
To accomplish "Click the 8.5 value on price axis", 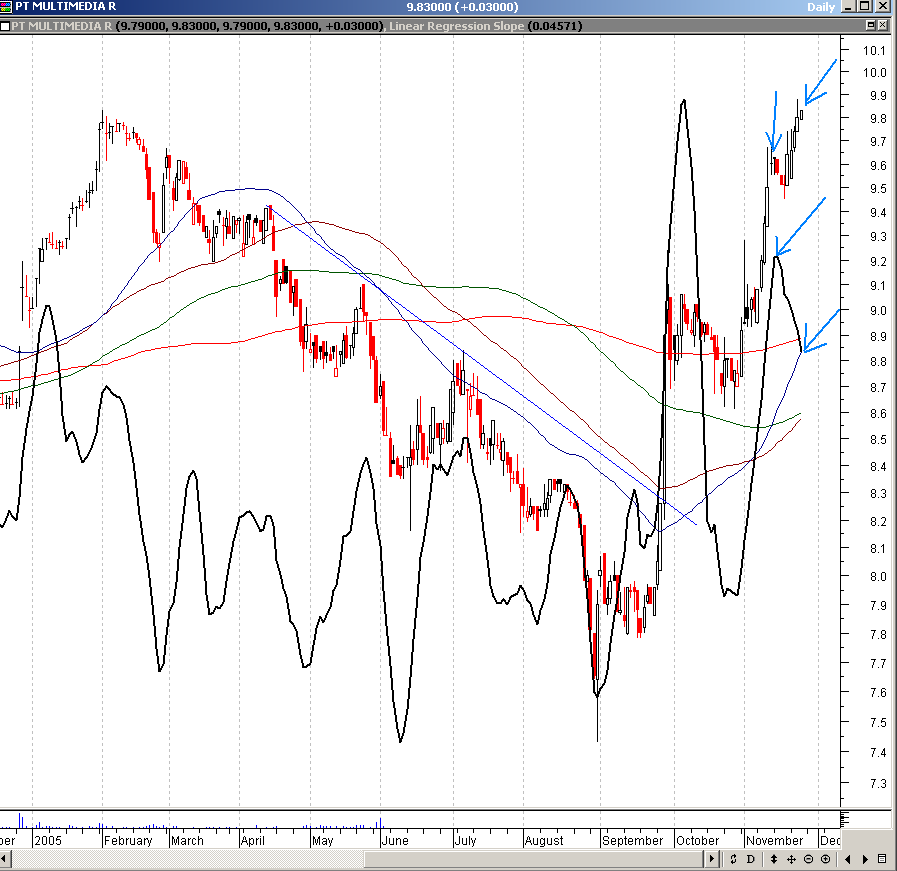I will point(878,440).
